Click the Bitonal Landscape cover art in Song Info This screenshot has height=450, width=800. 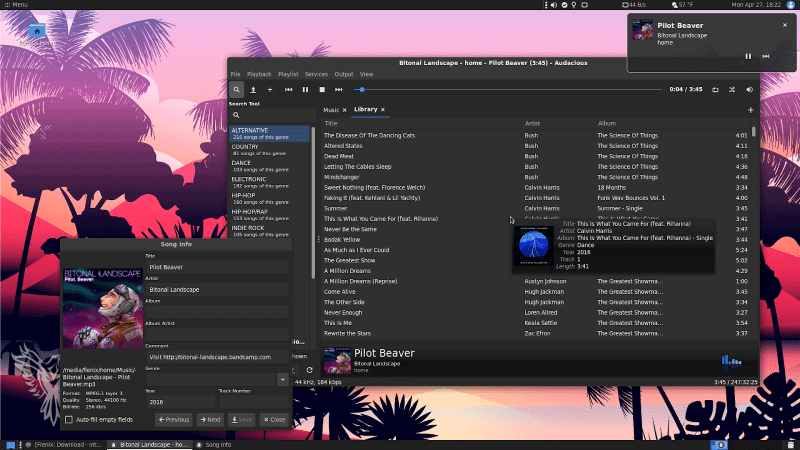tap(103, 309)
